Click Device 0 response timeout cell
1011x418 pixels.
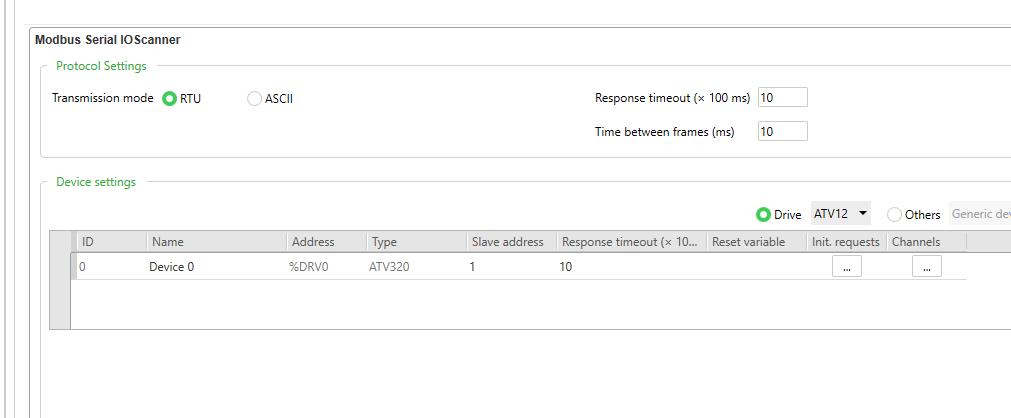point(630,267)
